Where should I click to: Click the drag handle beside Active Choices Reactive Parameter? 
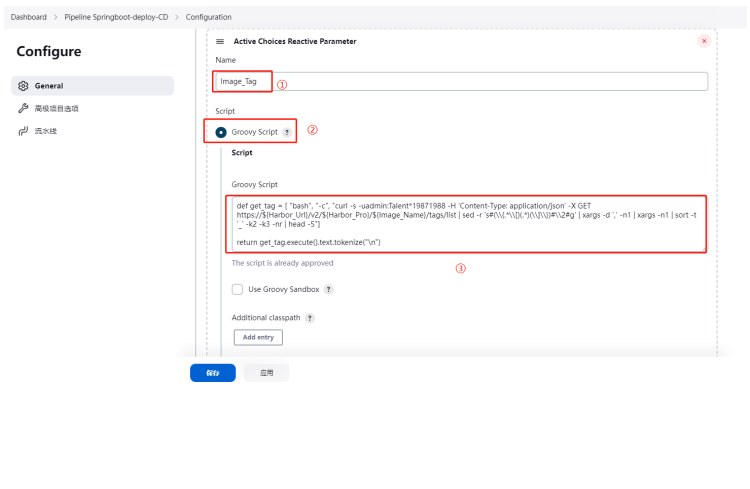(220, 41)
